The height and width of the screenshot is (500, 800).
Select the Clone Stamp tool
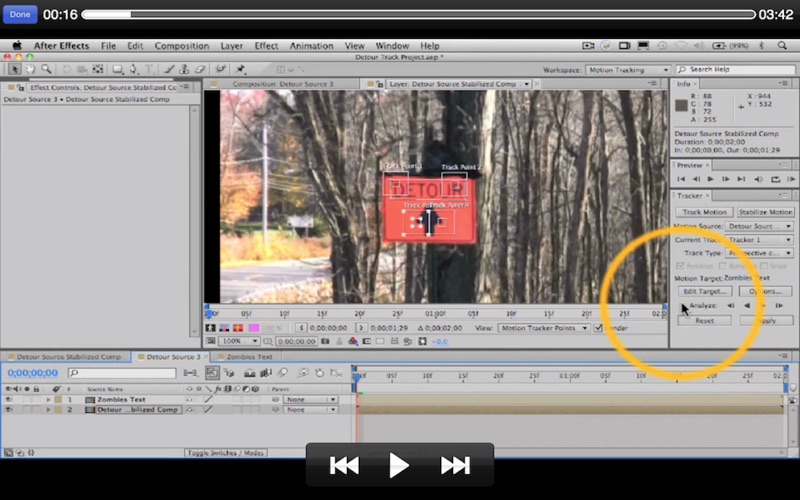click(x=184, y=69)
